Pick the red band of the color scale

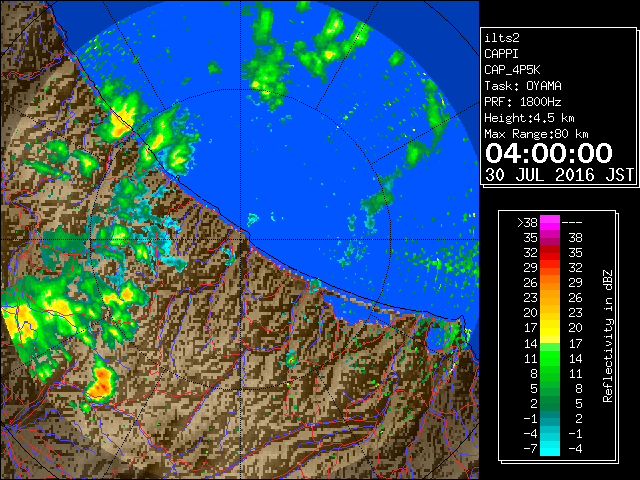550,253
